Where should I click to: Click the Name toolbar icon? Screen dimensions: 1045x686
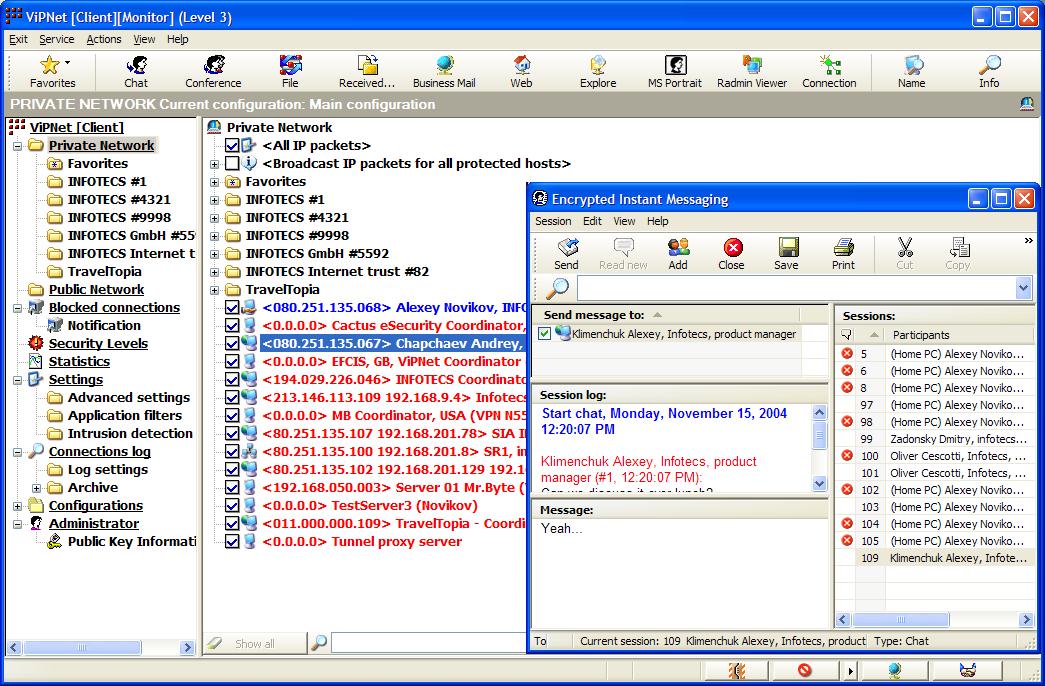point(912,65)
